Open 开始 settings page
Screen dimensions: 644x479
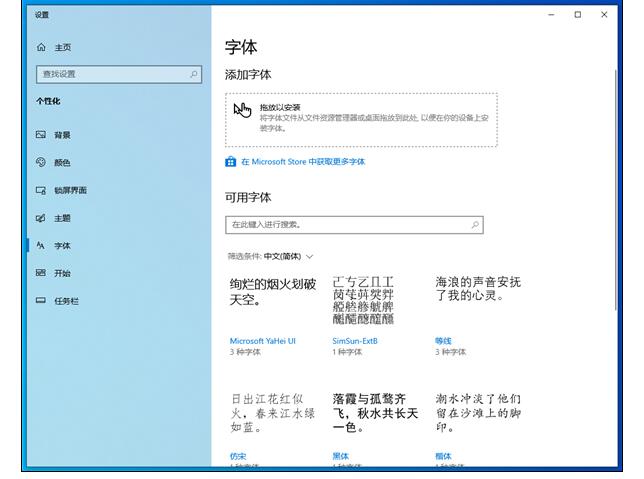[62, 273]
